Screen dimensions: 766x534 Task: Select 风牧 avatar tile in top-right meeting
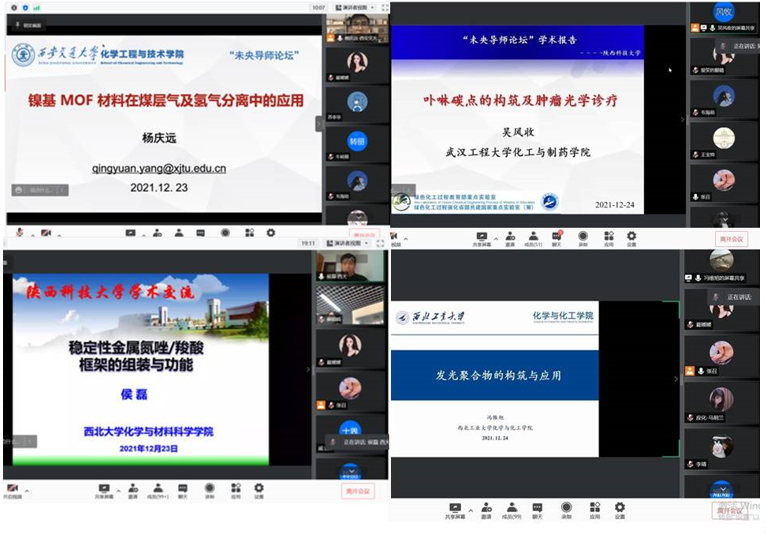(x=724, y=17)
